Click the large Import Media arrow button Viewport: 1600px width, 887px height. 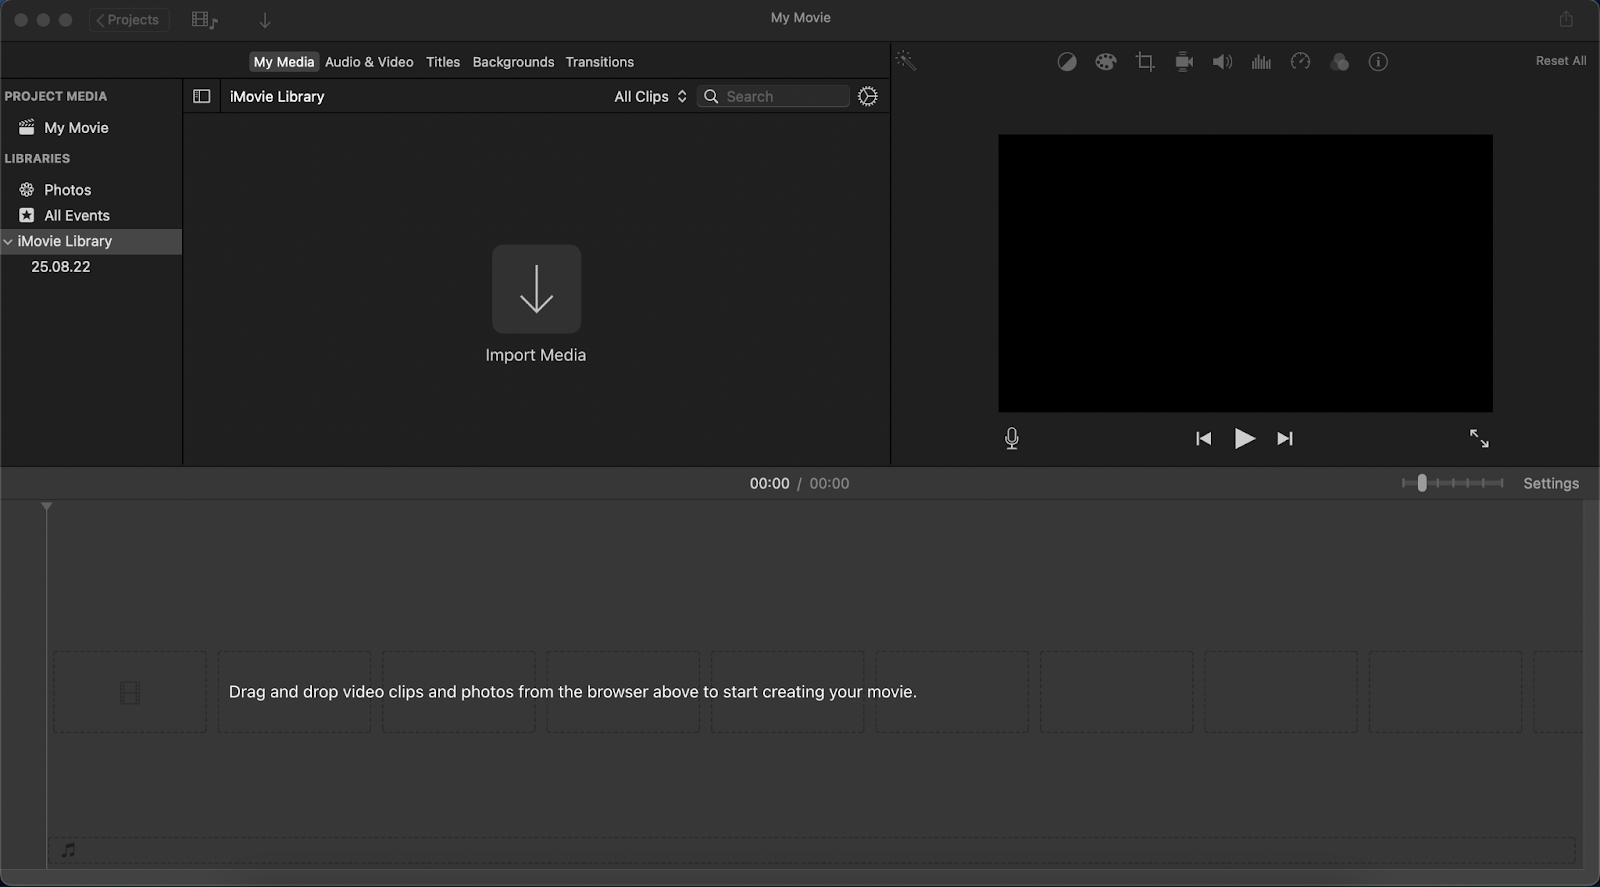(536, 289)
